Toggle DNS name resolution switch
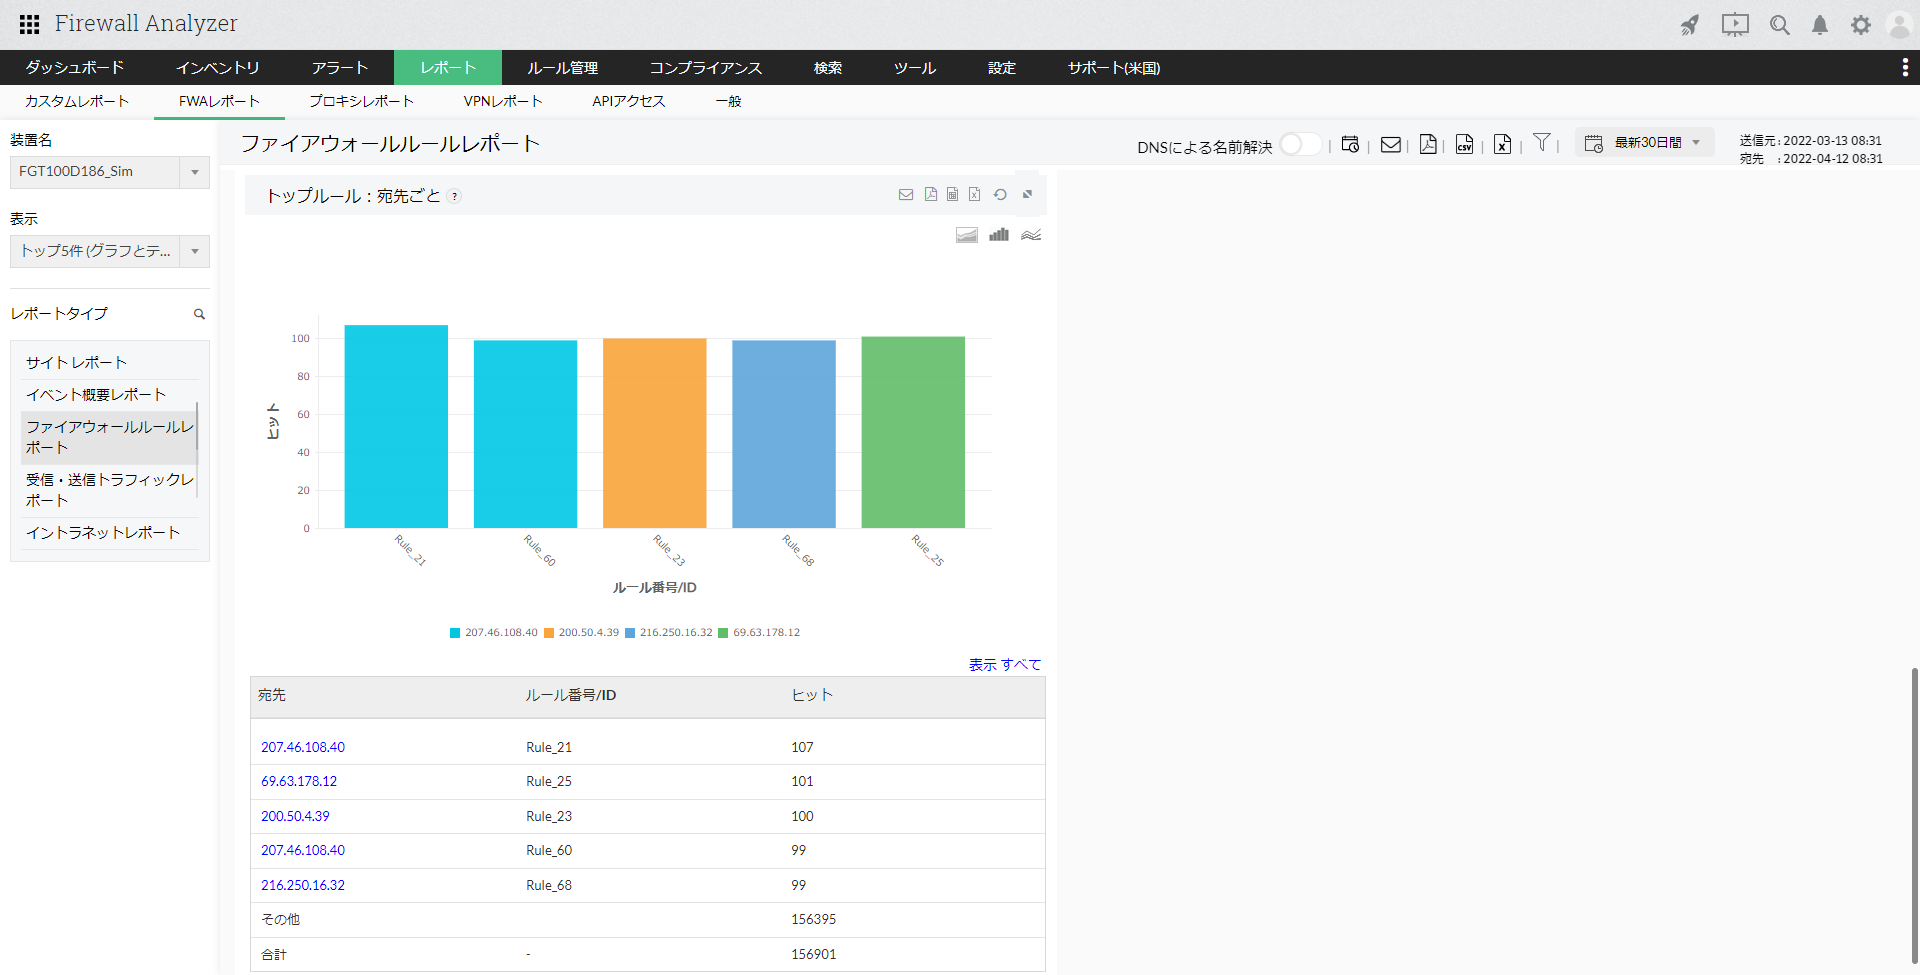The width and height of the screenshot is (1920, 975). [x=1299, y=145]
